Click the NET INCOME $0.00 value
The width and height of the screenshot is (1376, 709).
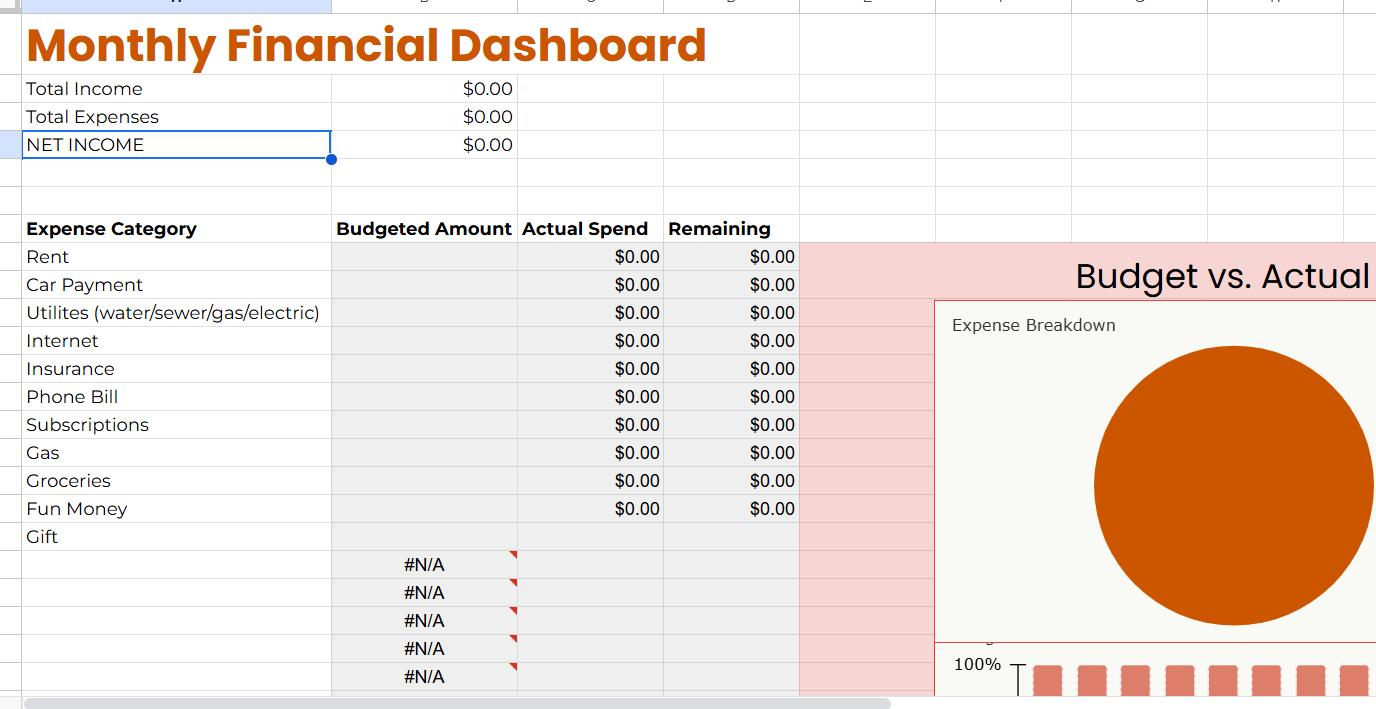click(487, 145)
